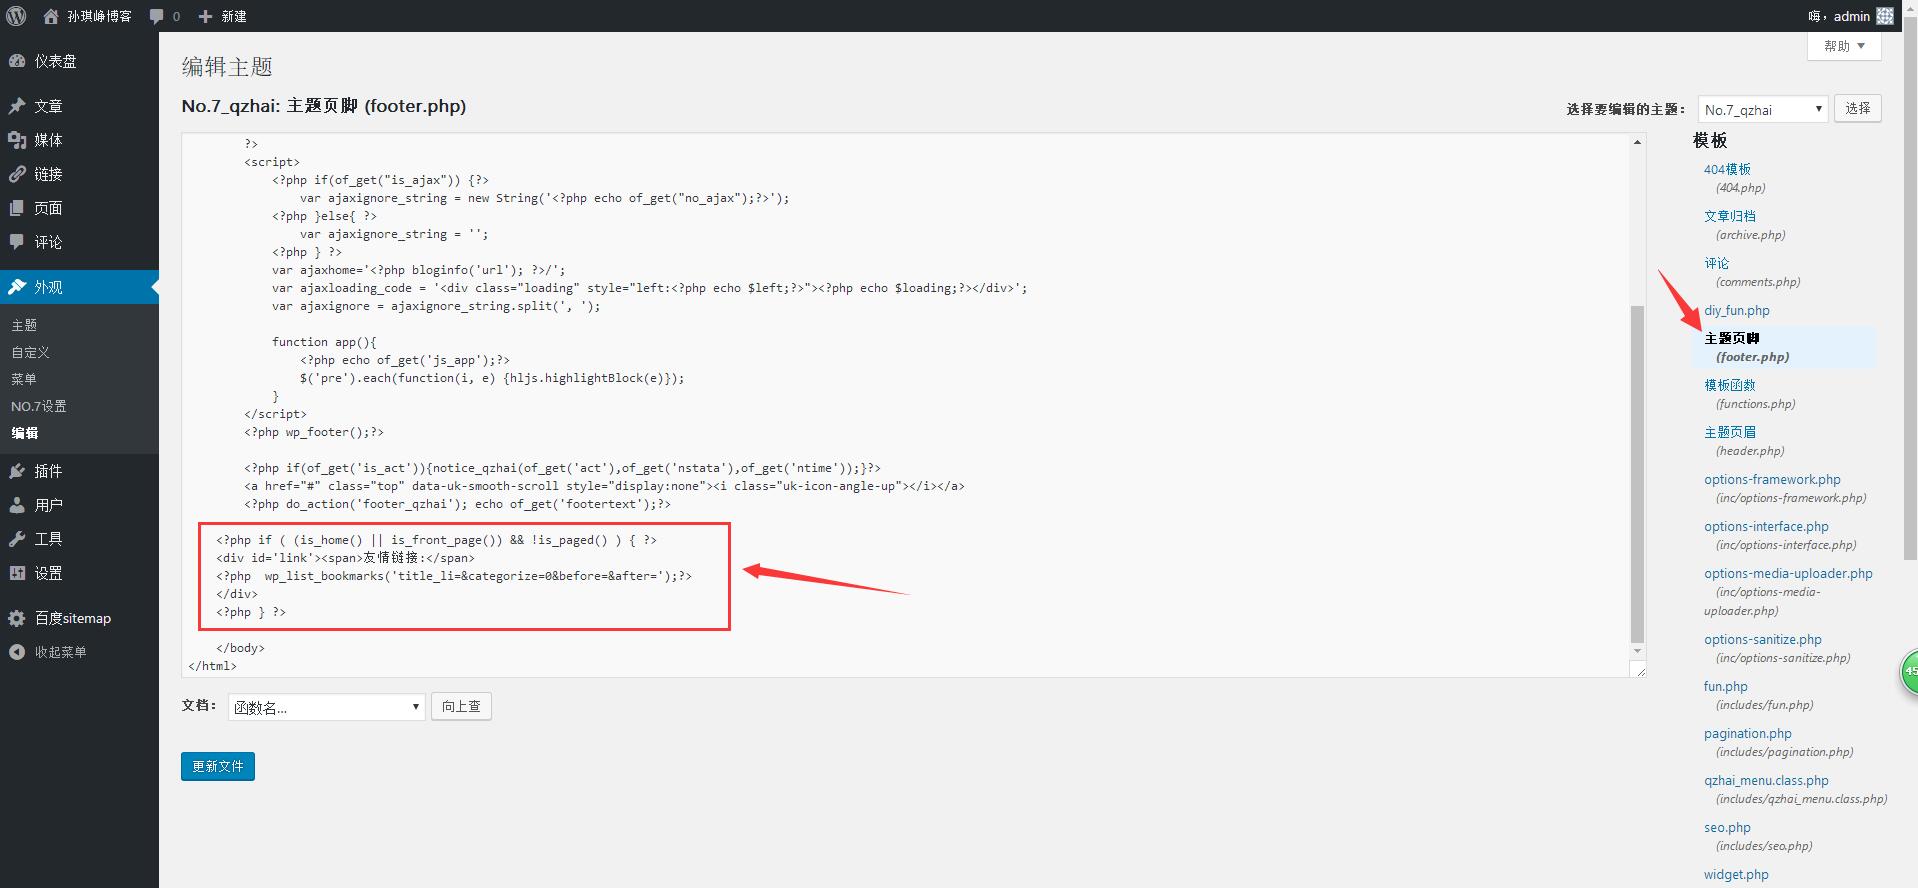This screenshot has height=888, width=1918.
Task: Click the 文章 pushpin icon
Action: pyautogui.click(x=17, y=106)
